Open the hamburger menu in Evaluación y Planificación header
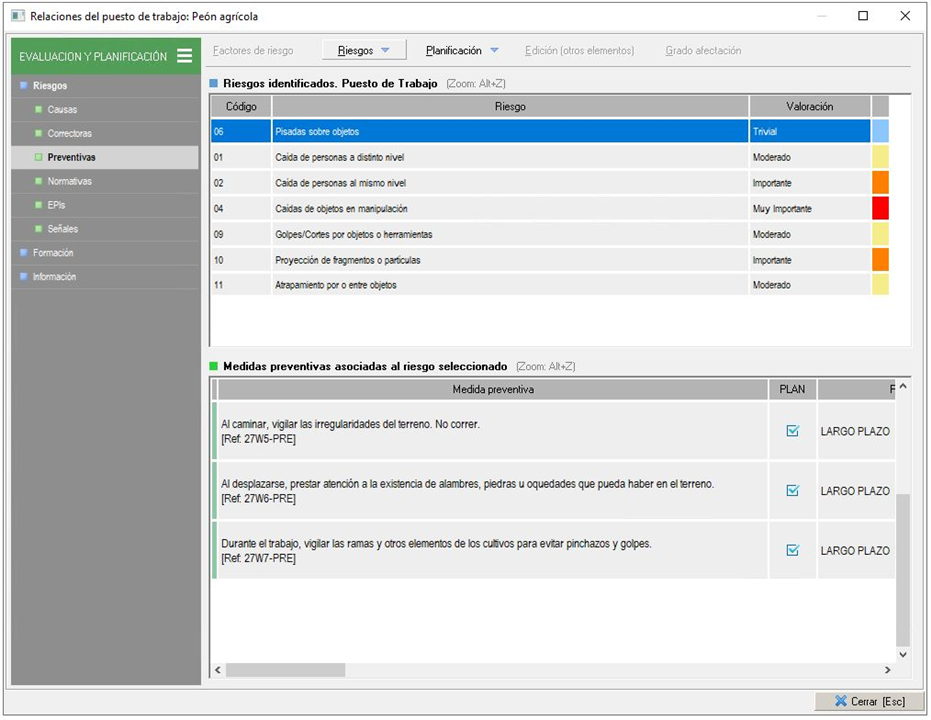Viewport: 931px width, 720px height. point(184,57)
